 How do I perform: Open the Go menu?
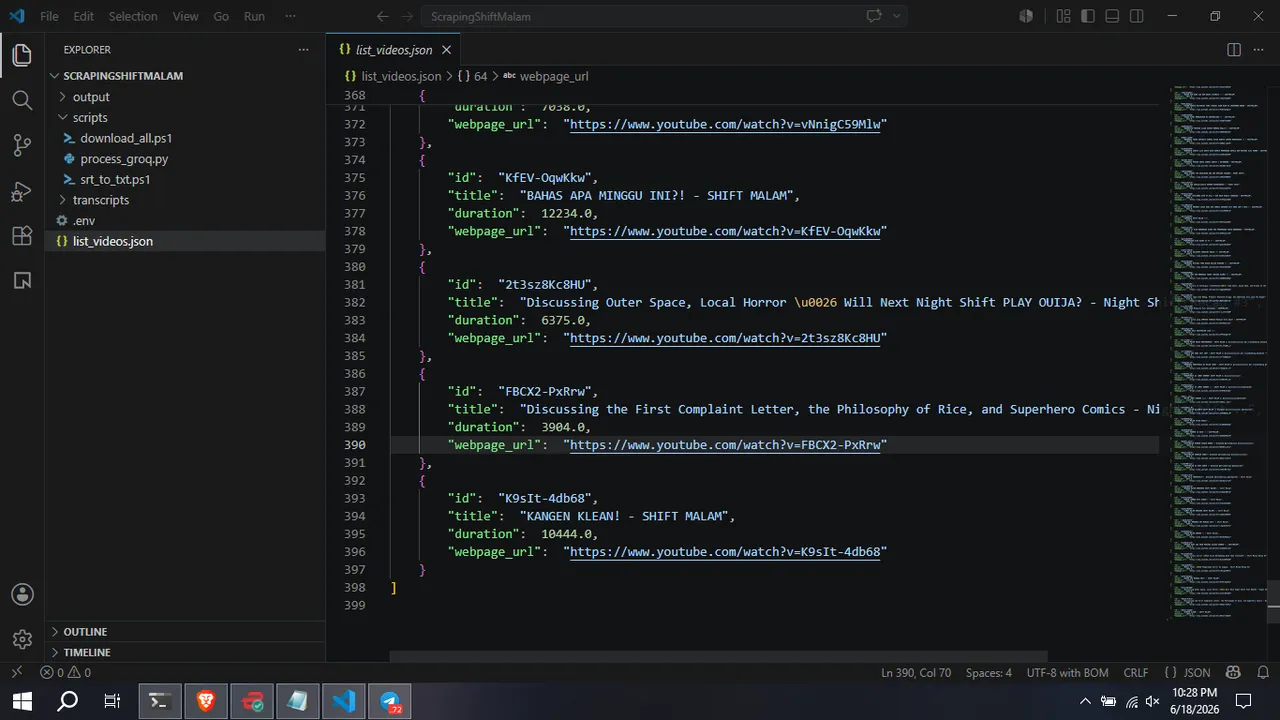click(221, 16)
